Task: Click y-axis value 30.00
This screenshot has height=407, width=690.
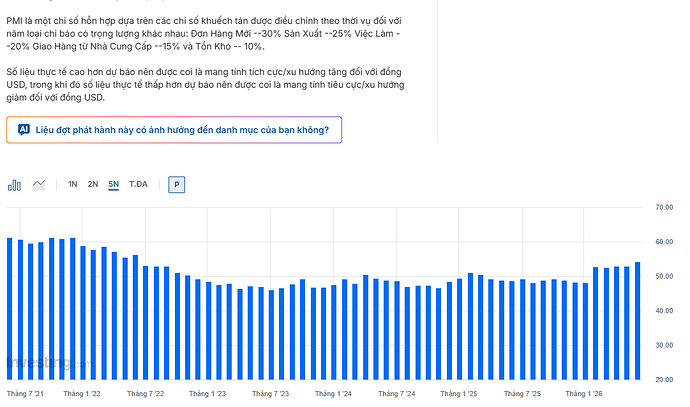Action: click(x=664, y=345)
